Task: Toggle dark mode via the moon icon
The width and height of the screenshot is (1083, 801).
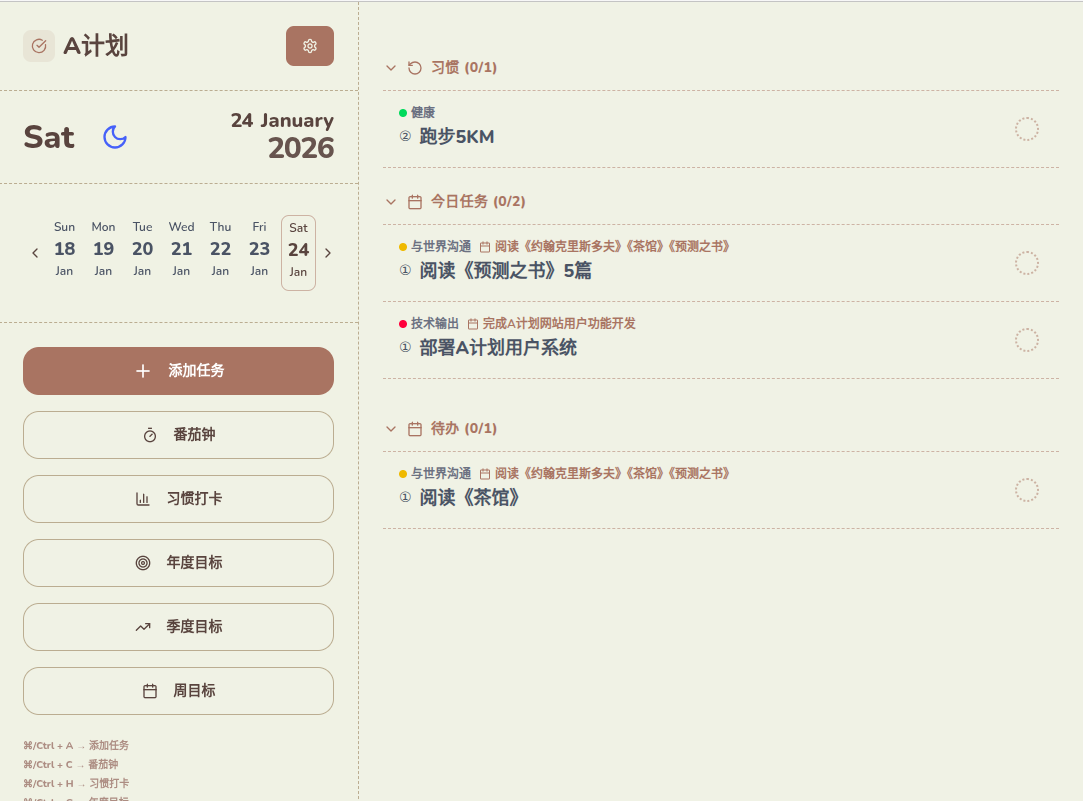Action: 115,136
